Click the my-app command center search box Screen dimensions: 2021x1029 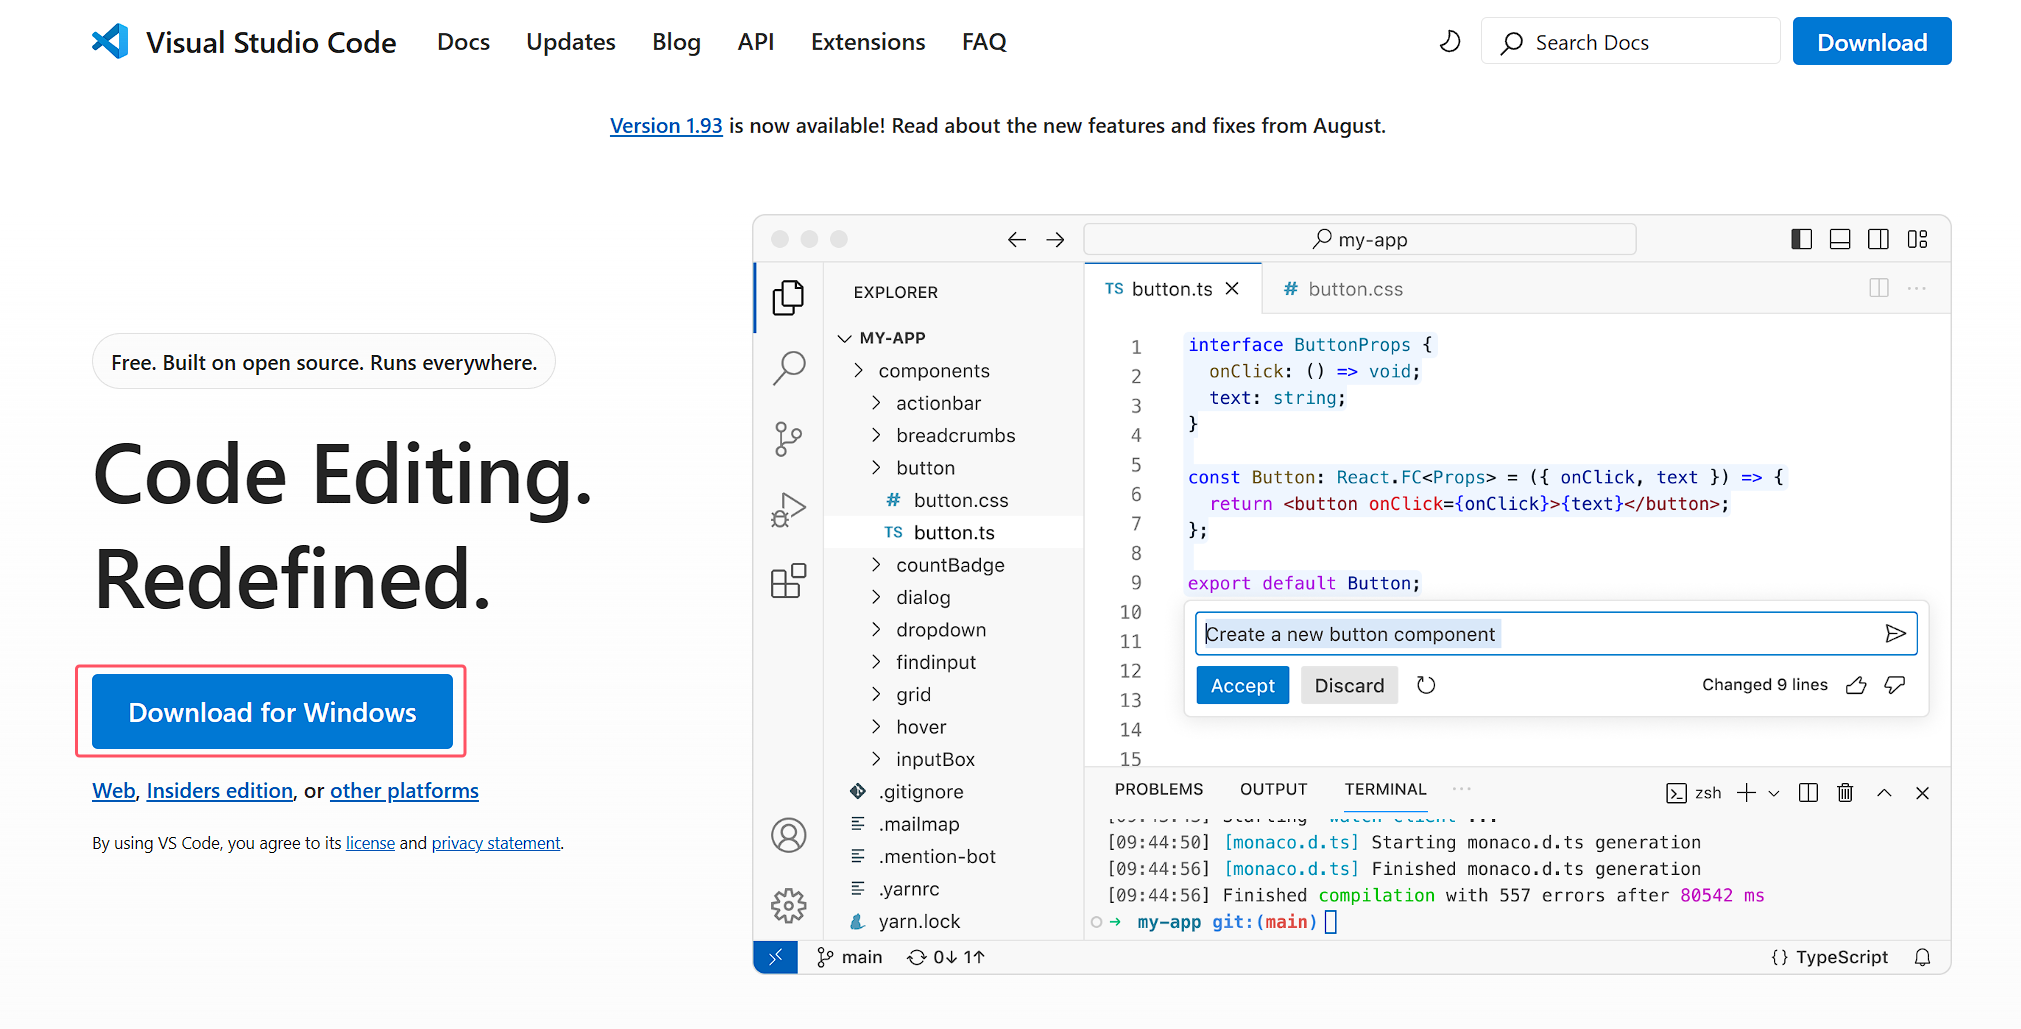[1360, 239]
